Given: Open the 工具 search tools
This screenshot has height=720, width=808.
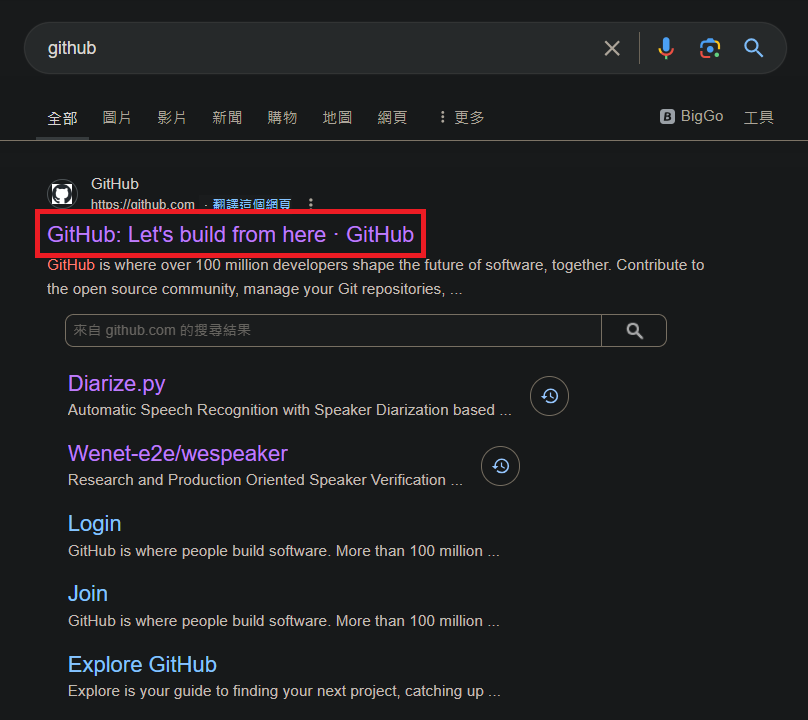Looking at the screenshot, I should [x=759, y=118].
